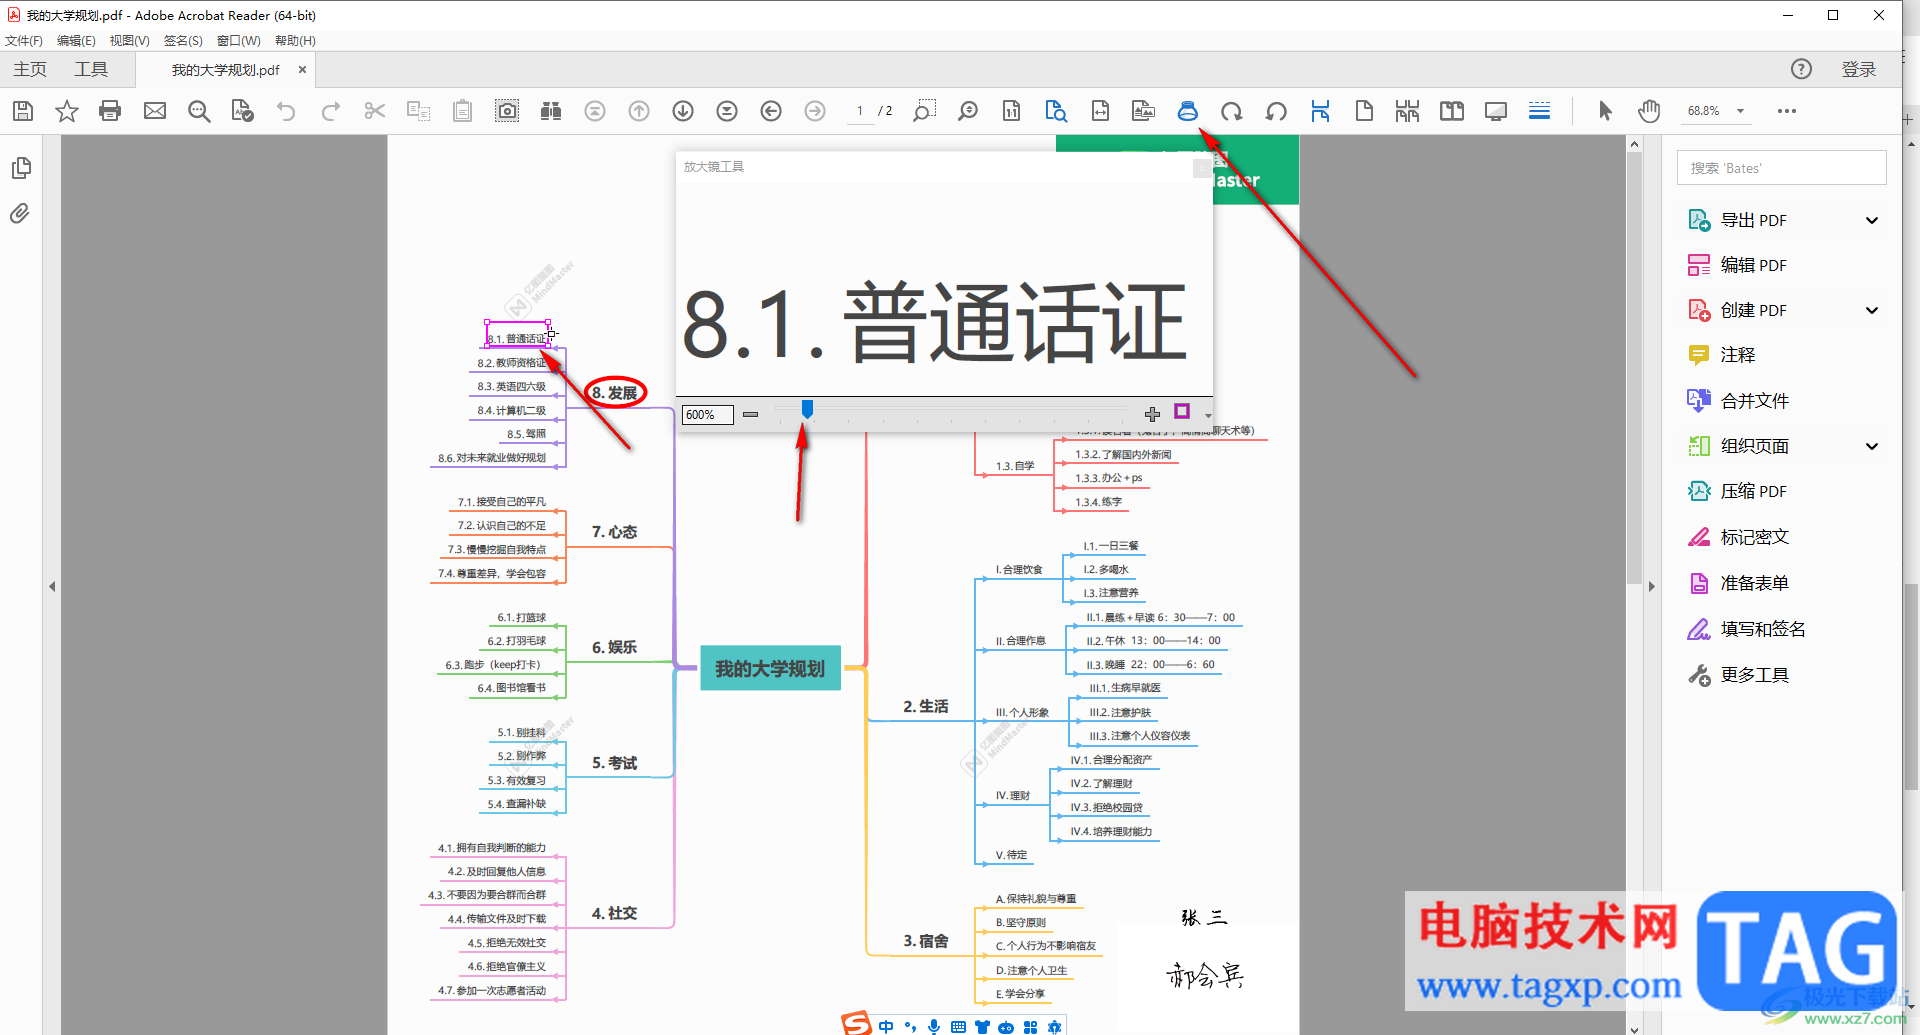Open the 填写和签名 tool

pos(1746,629)
